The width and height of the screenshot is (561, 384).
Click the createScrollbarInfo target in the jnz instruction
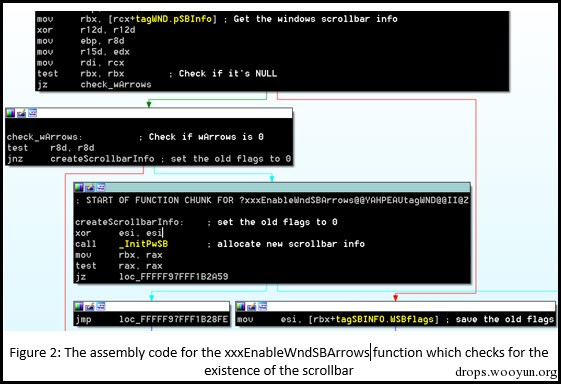pos(102,159)
